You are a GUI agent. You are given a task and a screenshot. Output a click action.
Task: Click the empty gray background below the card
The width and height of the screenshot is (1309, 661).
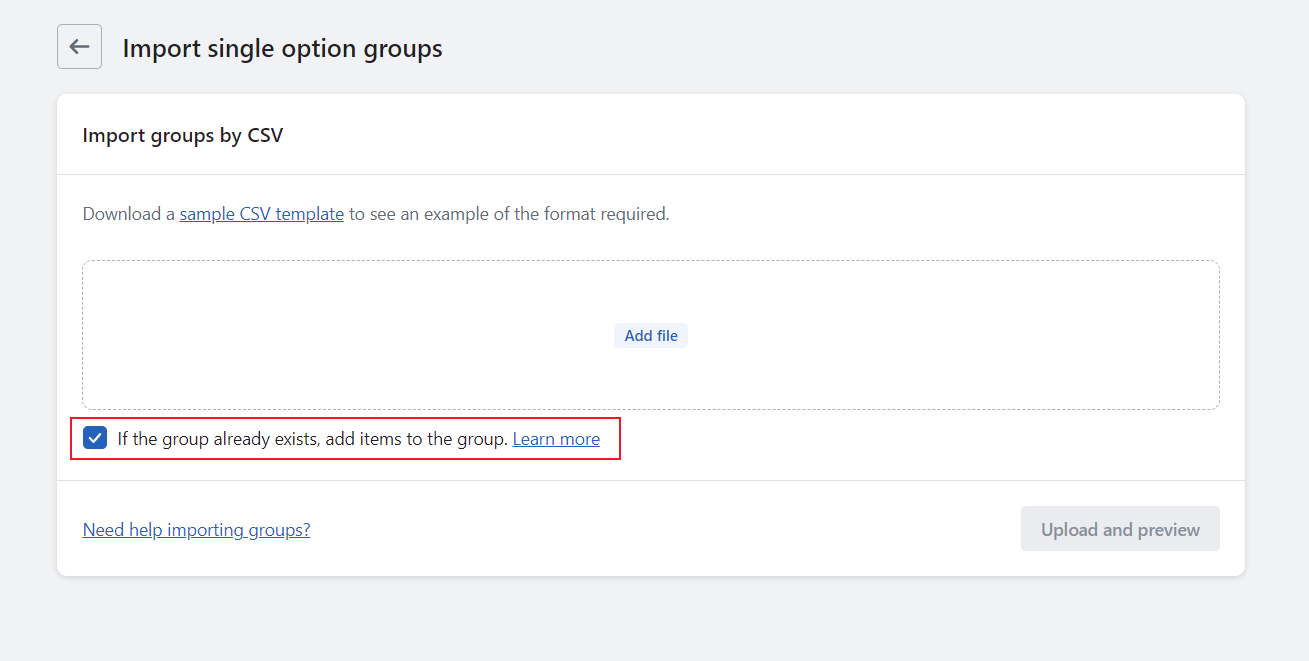650,620
